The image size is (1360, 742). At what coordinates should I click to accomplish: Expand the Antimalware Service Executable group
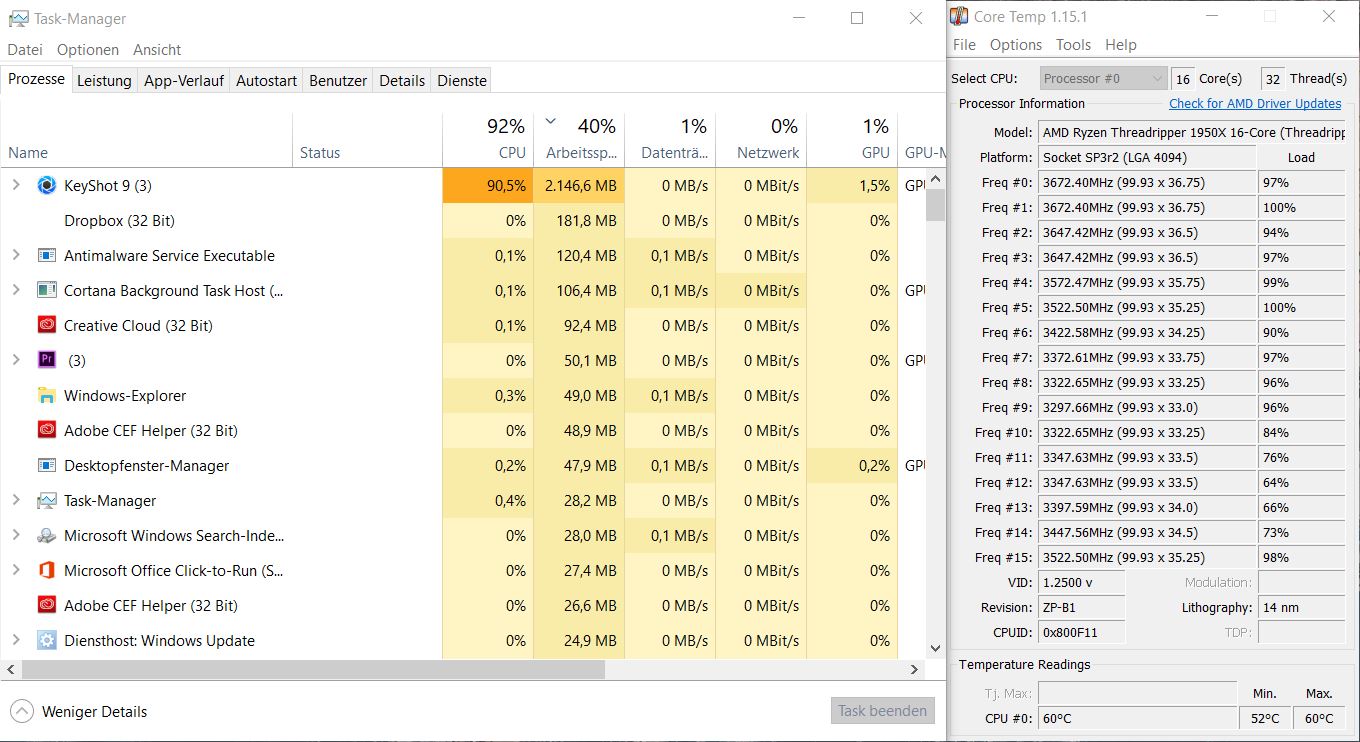coord(16,256)
